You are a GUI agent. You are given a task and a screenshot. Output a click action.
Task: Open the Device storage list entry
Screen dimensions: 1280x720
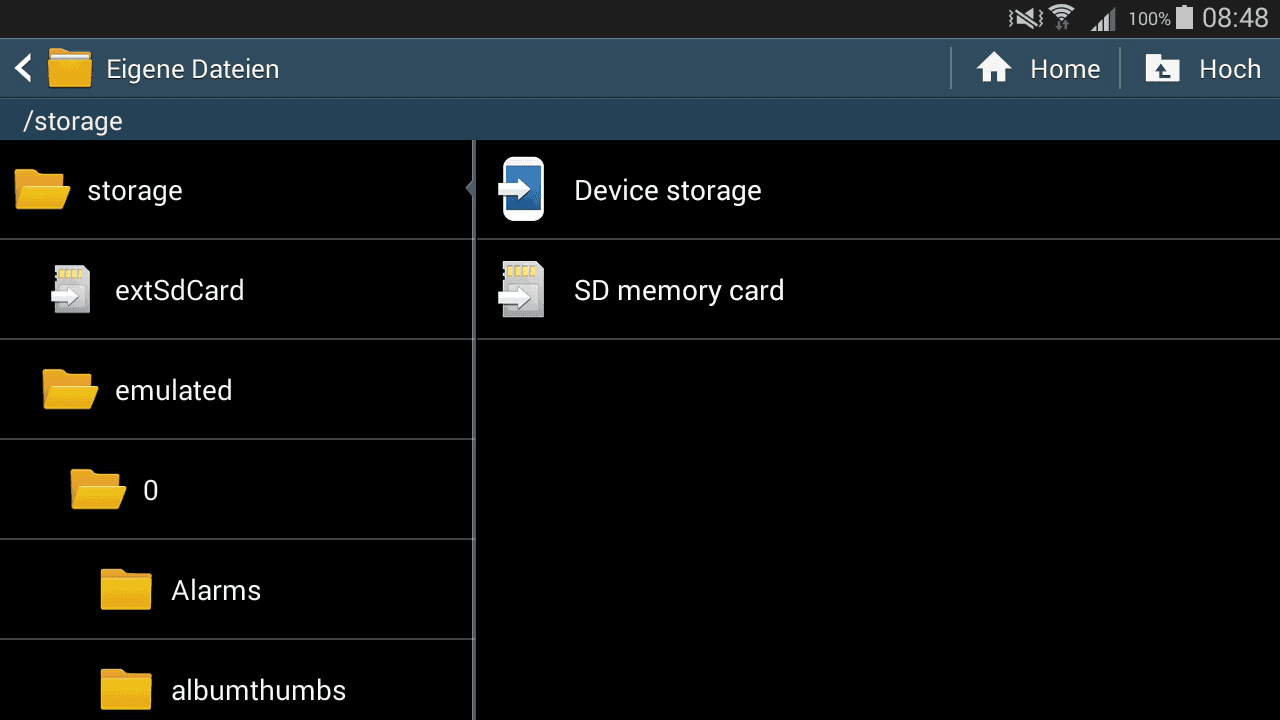coord(878,190)
